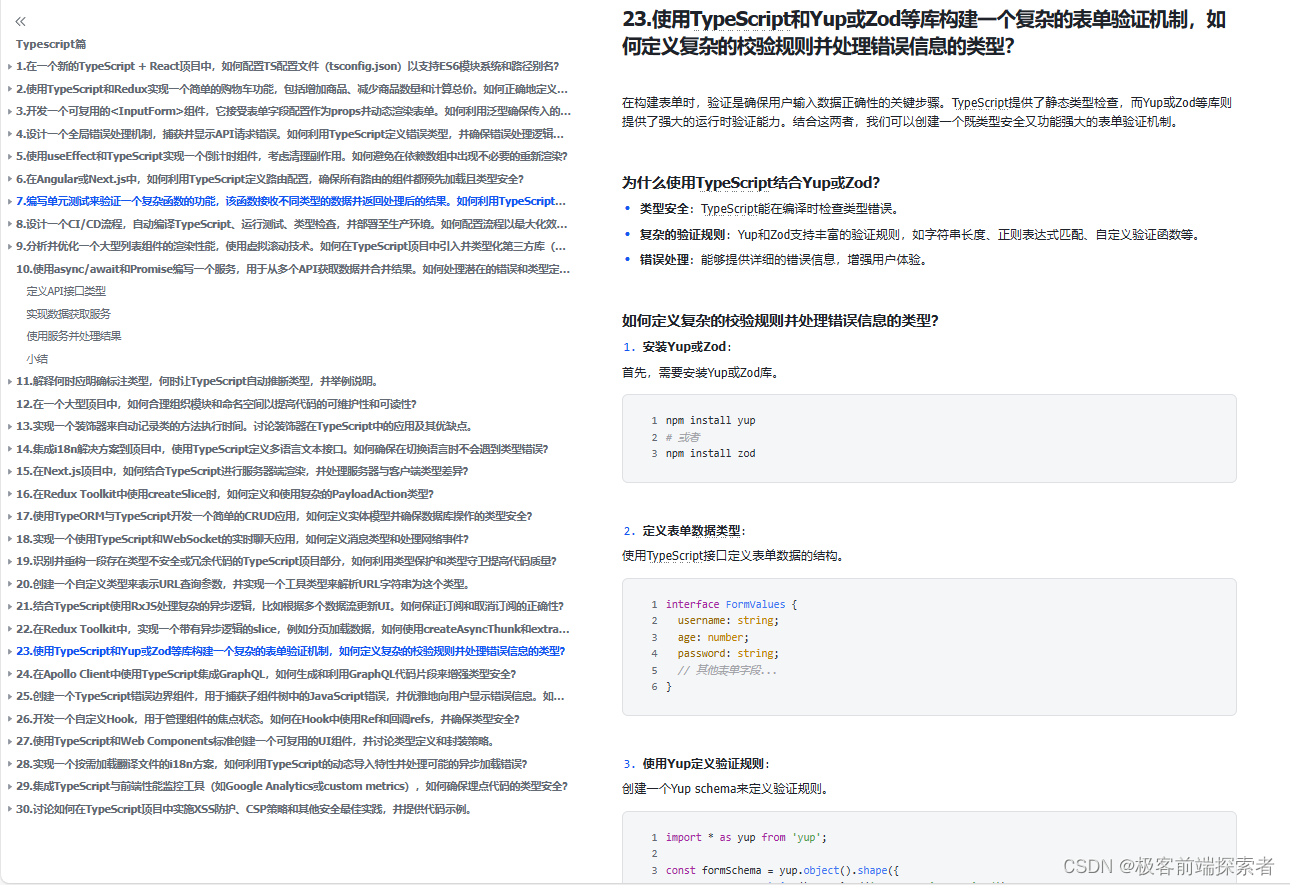Open item 26 about custom focus Hook
This screenshot has width=1290, height=885.
(267, 719)
